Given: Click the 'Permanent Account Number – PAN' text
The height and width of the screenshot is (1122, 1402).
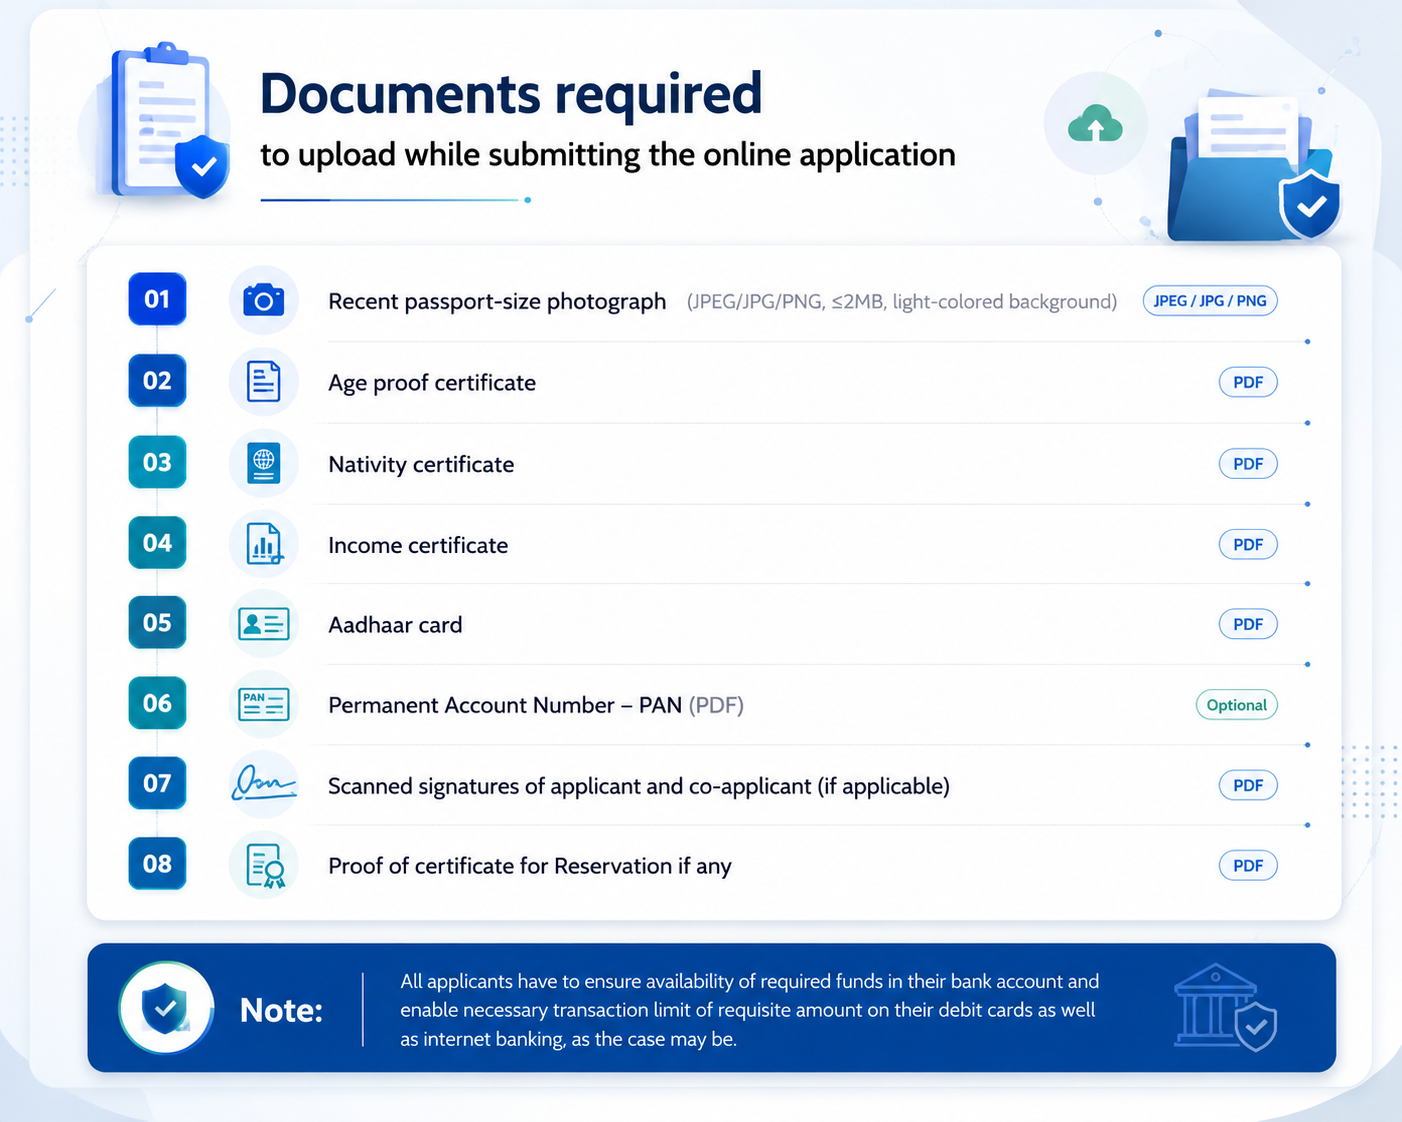Looking at the screenshot, I should tap(505, 705).
